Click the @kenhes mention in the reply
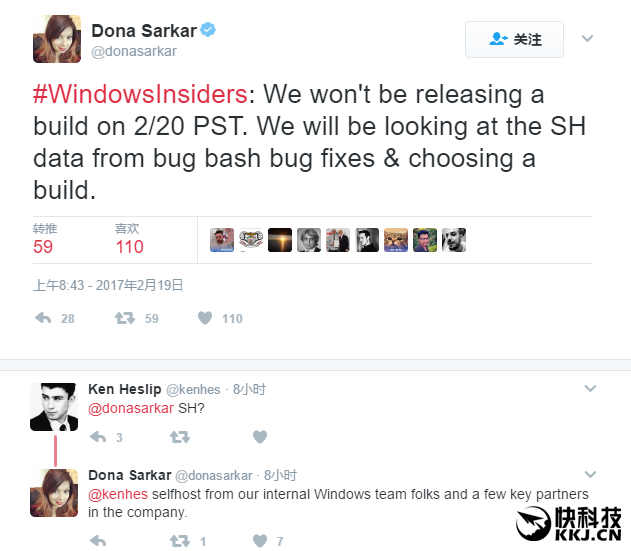Screen dimensions: 631x551 (x=118, y=494)
